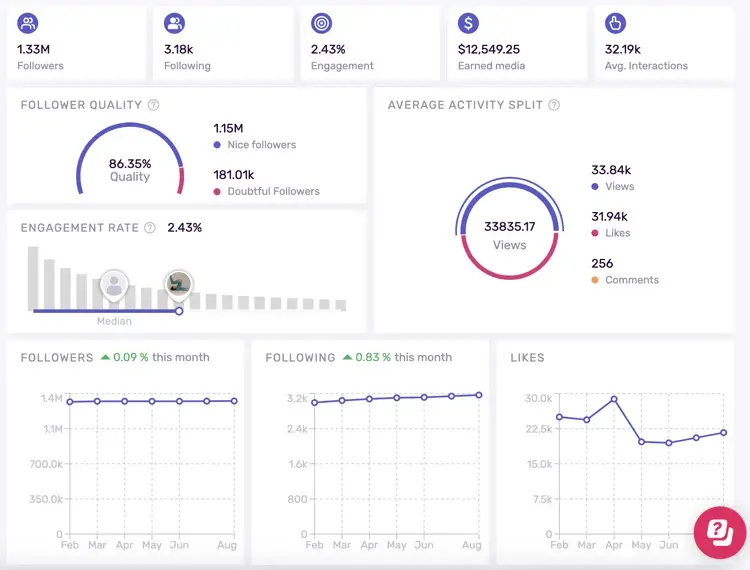Open Average Activity Split help icon

554,105
